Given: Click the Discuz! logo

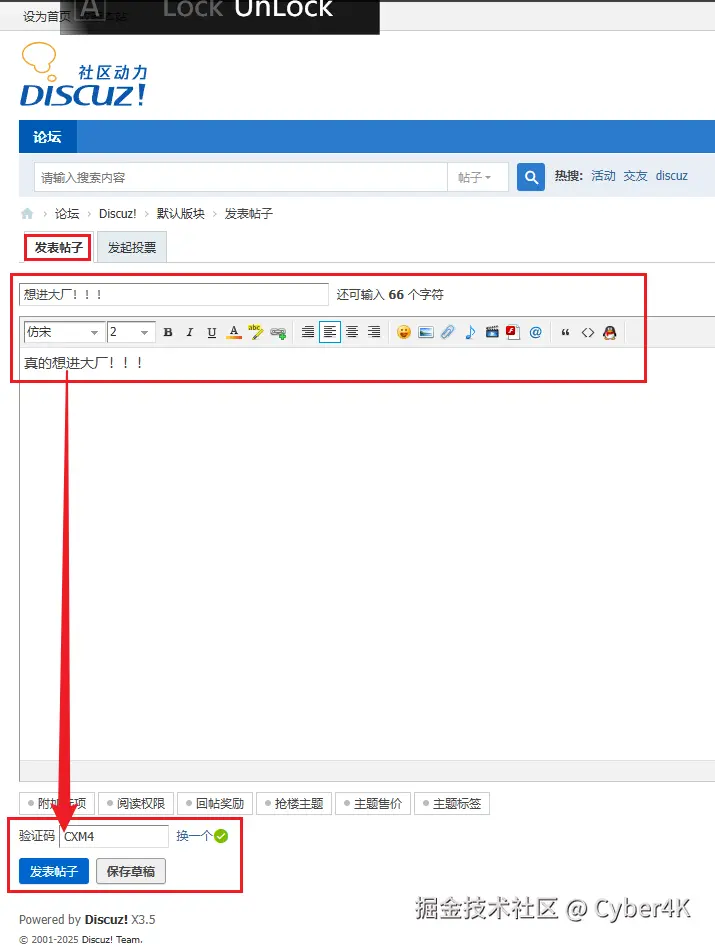Looking at the screenshot, I should (84, 75).
